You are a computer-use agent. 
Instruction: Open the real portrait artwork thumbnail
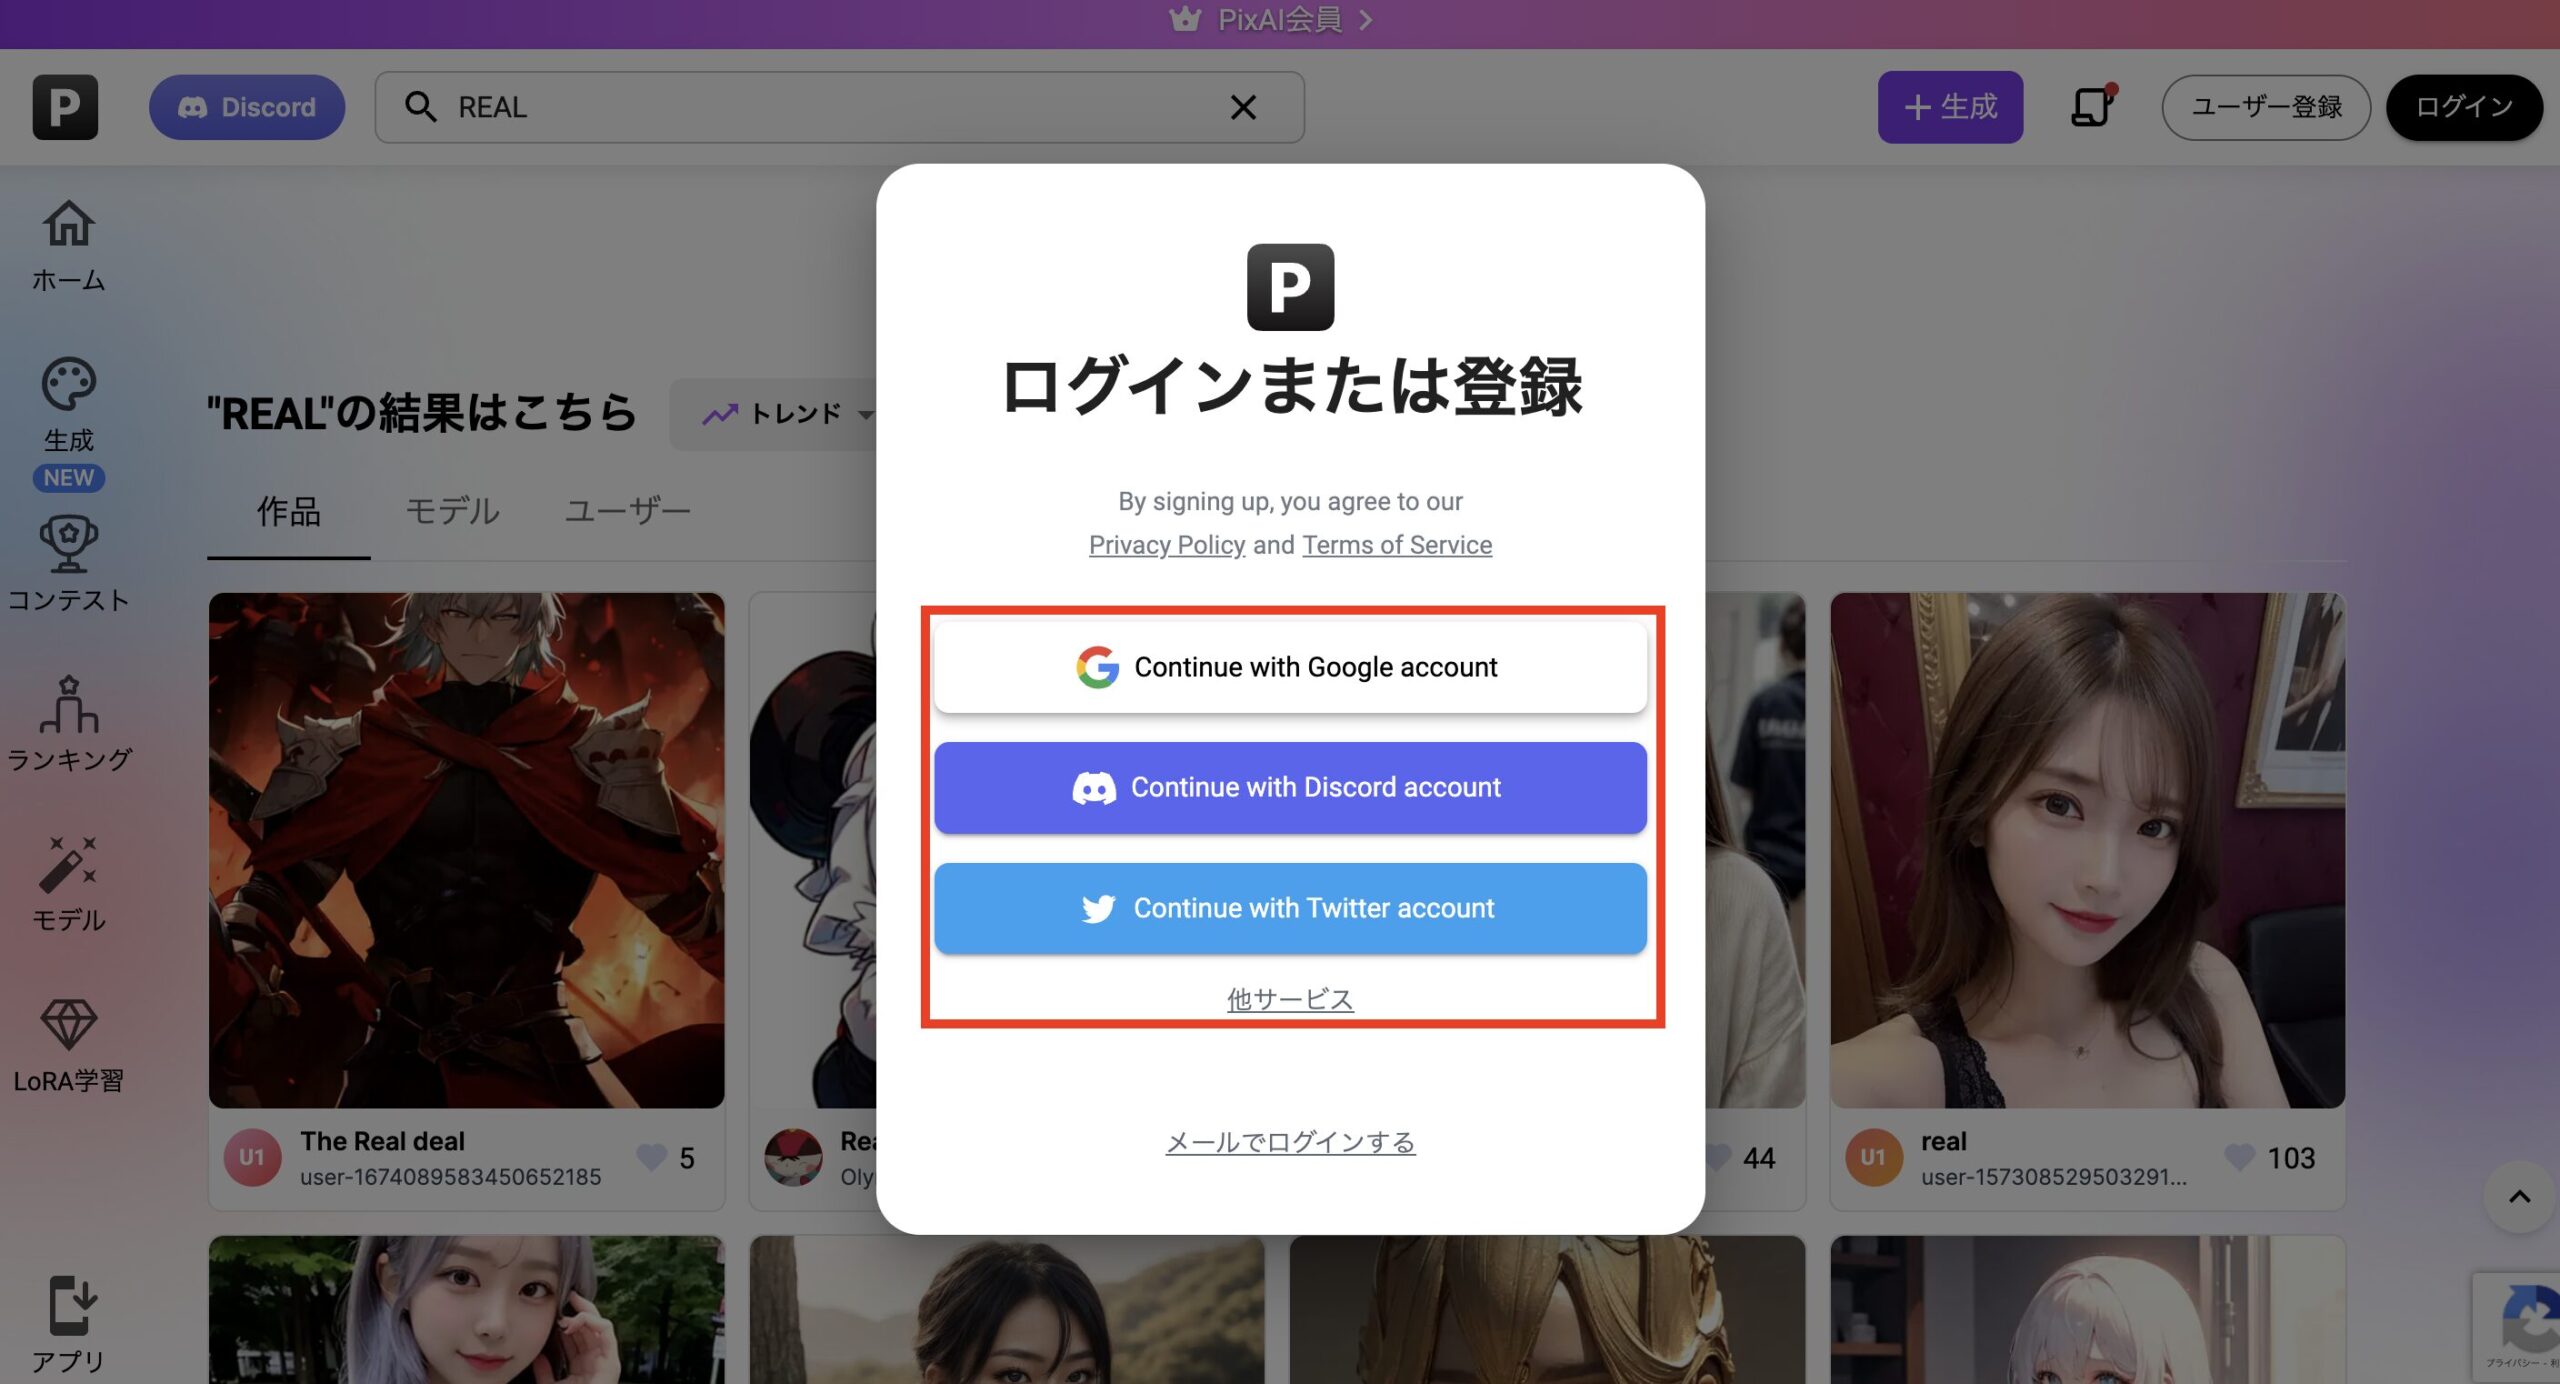coord(2087,850)
